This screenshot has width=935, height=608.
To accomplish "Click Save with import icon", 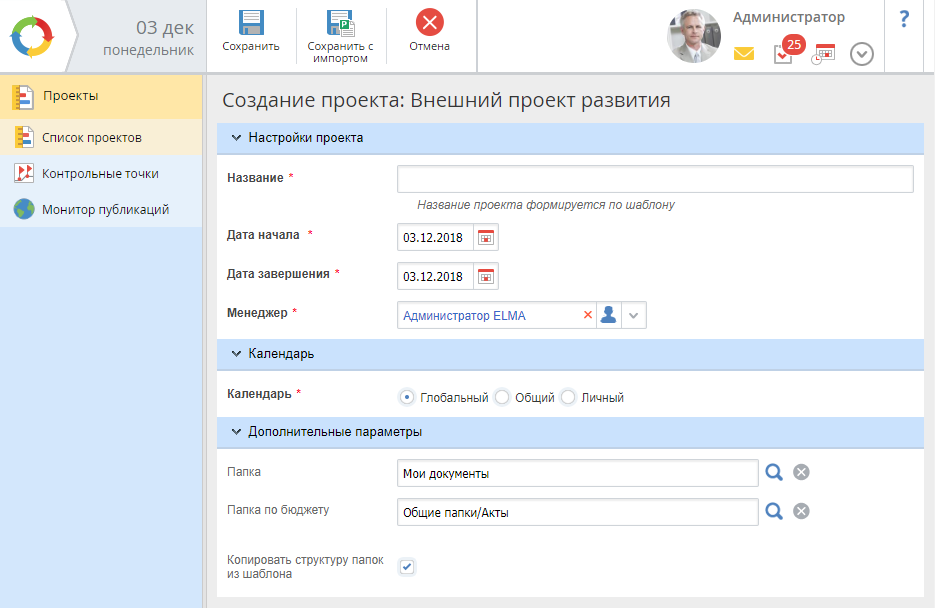I will [x=340, y=23].
